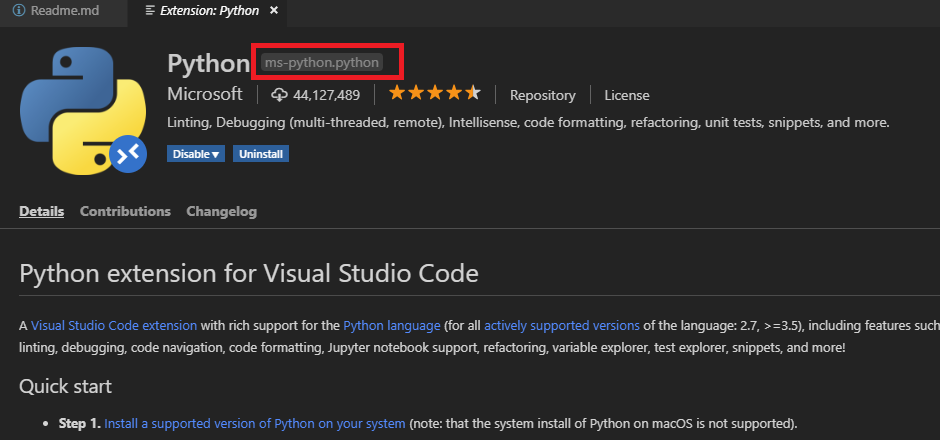Viewport: 940px width, 440px height.
Task: Switch to the Contributions tab
Action: (x=125, y=212)
